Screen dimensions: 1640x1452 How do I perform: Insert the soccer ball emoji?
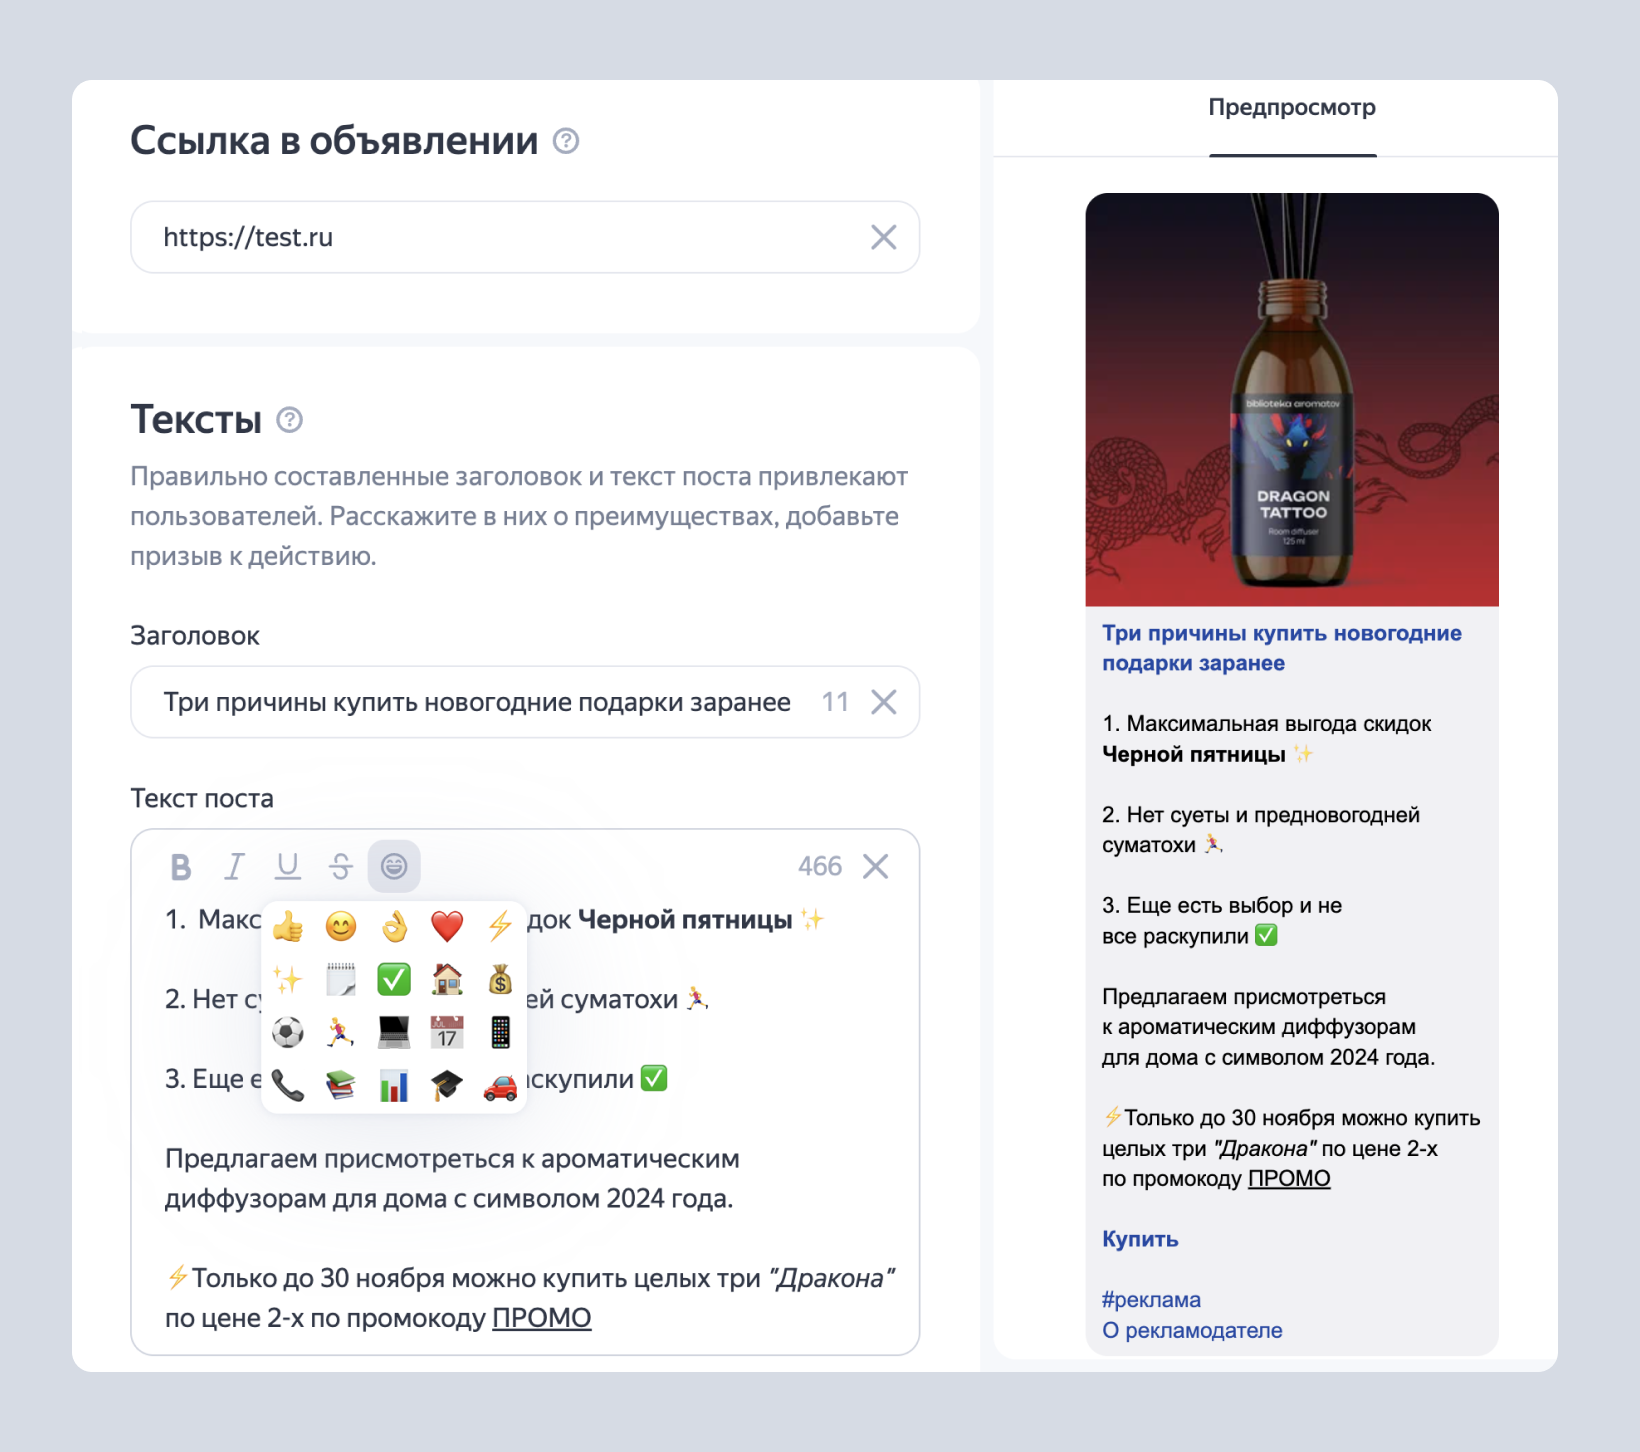point(288,1032)
